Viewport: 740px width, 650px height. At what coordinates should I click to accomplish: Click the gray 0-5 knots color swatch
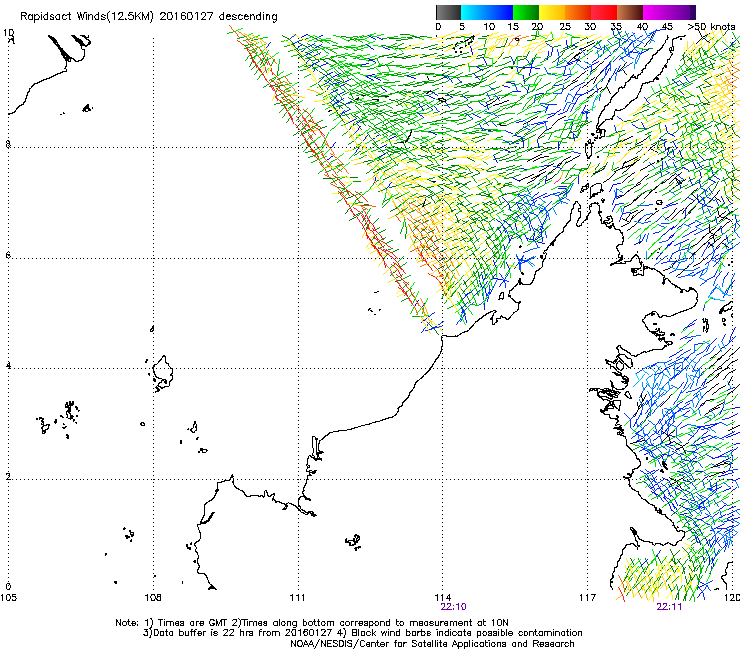[448, 12]
